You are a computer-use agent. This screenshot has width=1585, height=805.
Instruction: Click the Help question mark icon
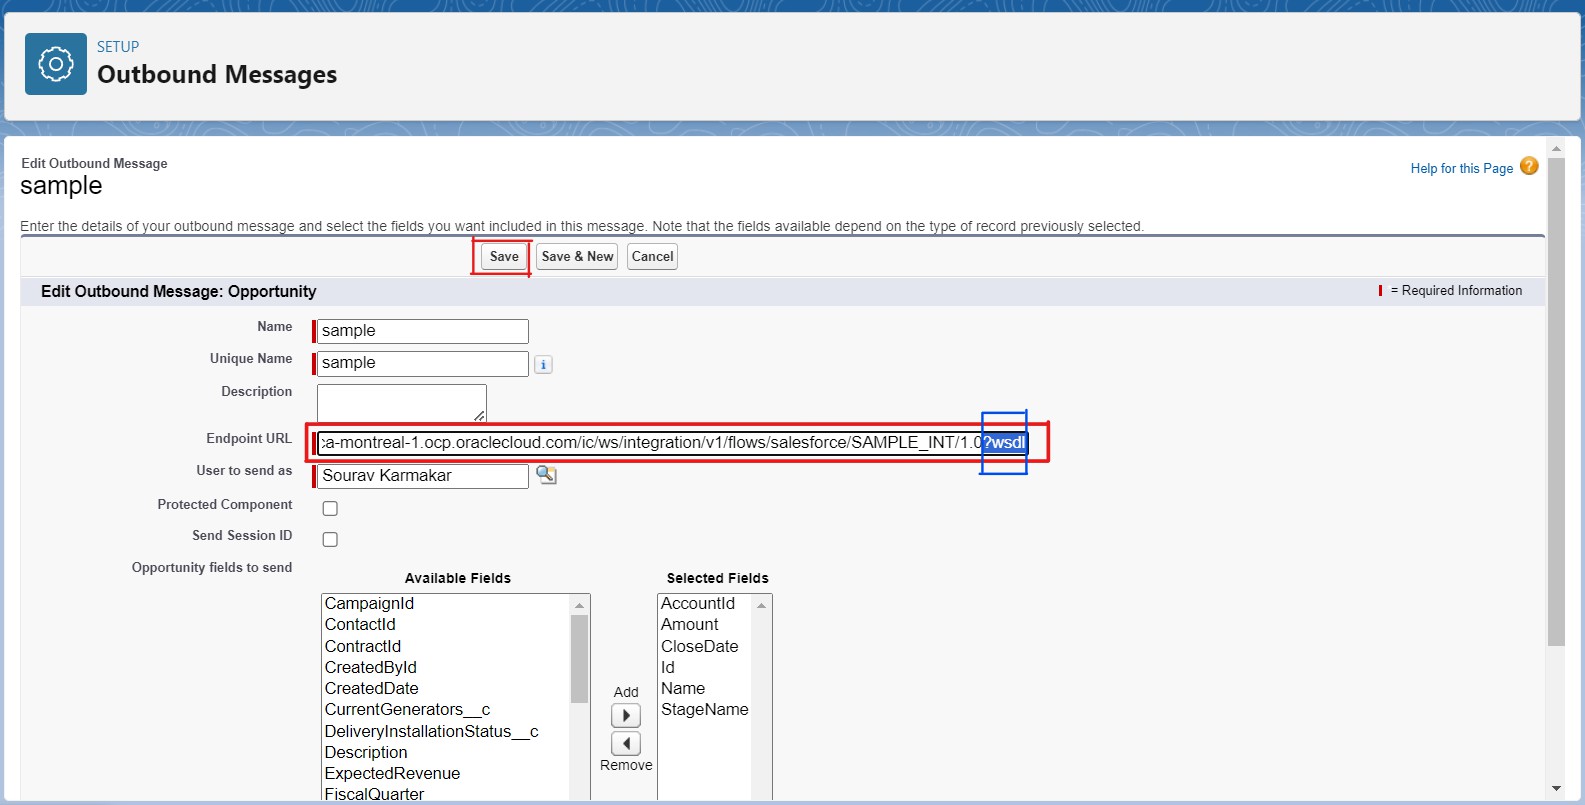click(x=1529, y=166)
